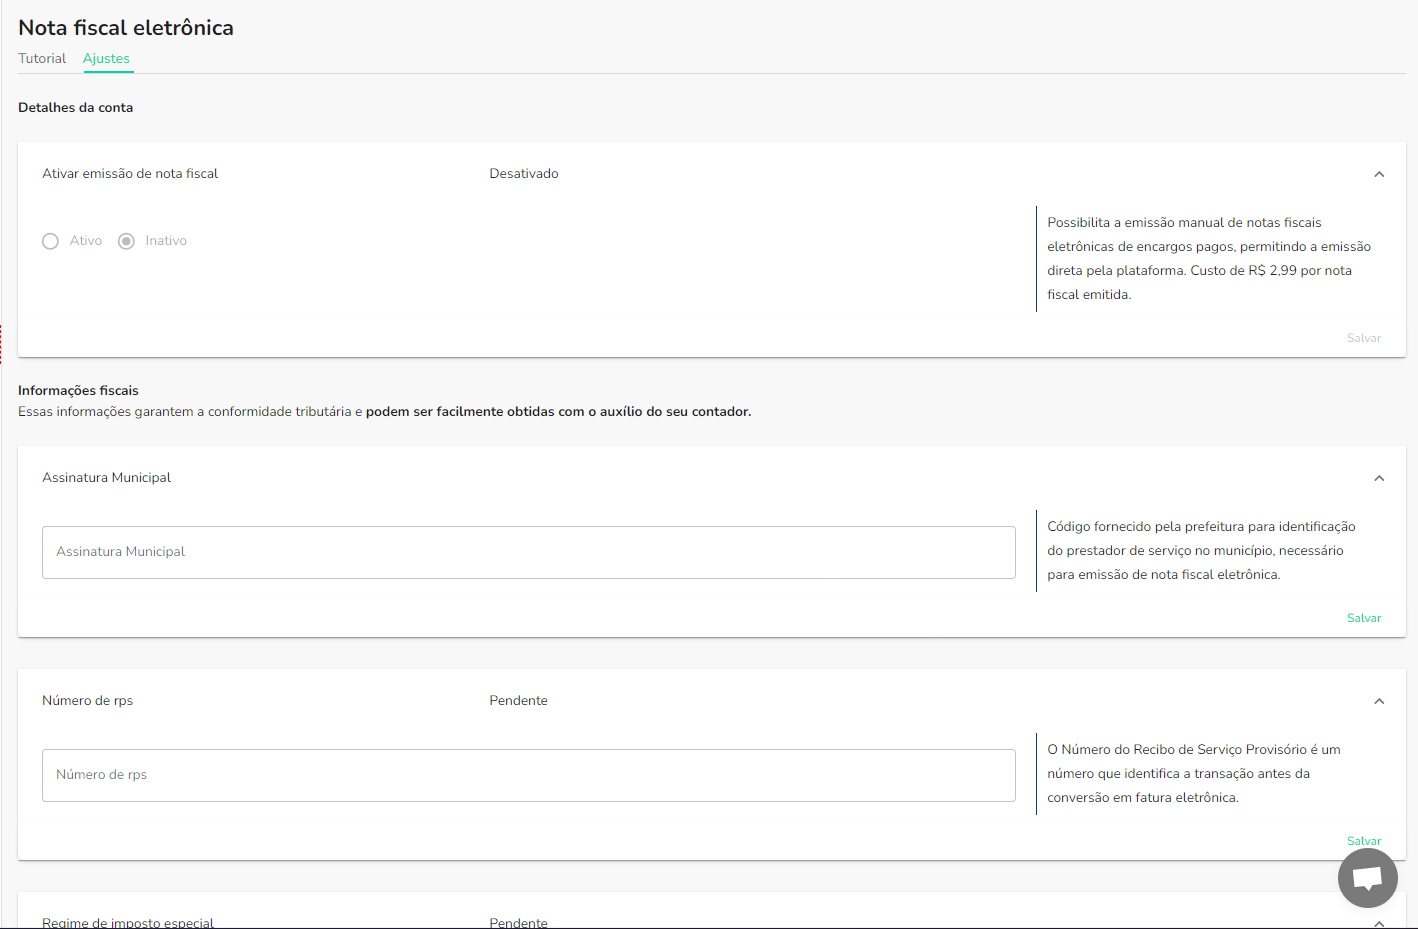Select the Inativo radio button

(x=126, y=241)
